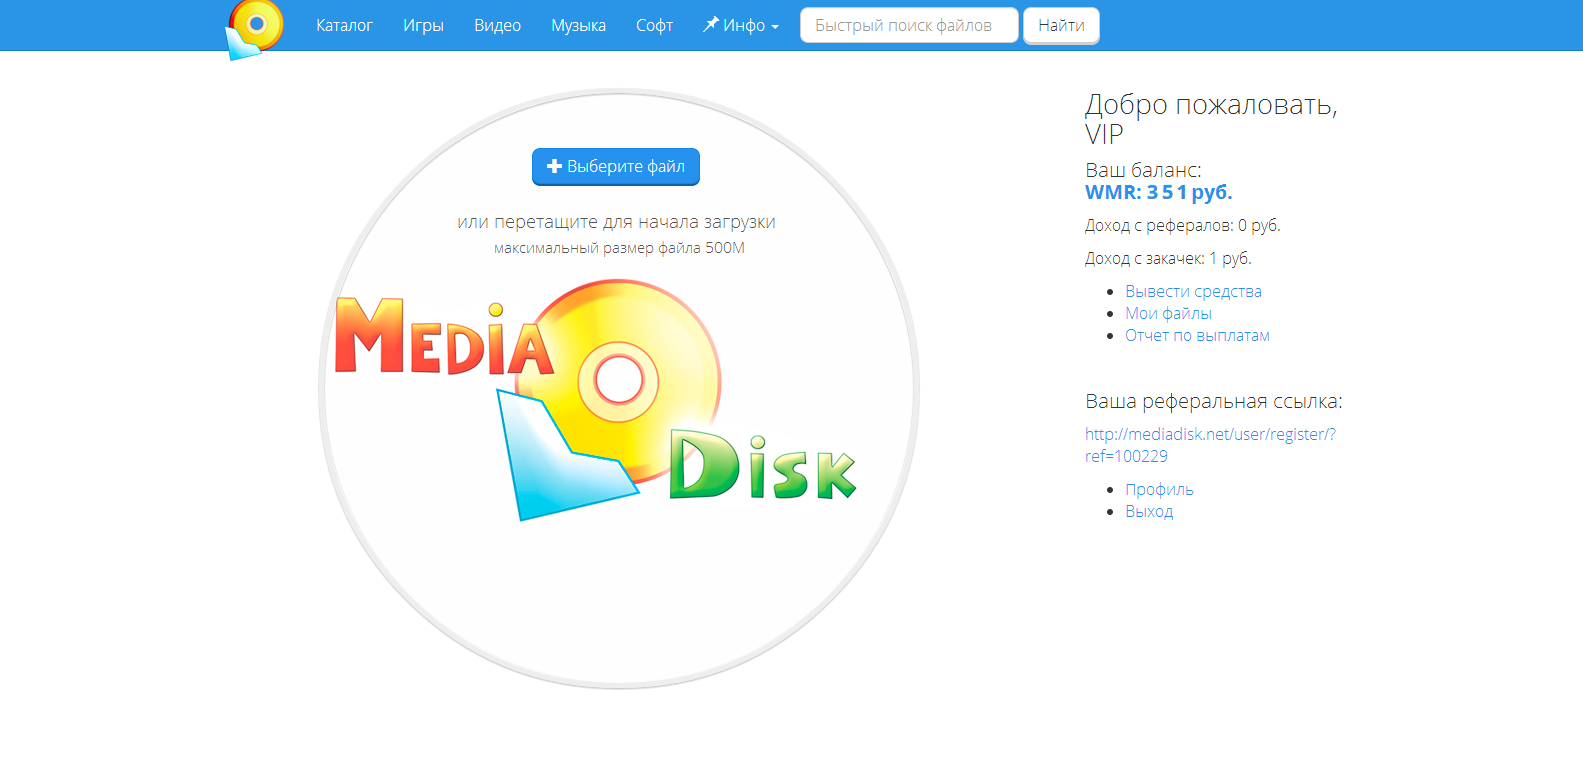Click the large Media Disk logo image
The width and height of the screenshot is (1583, 782).
tap(596, 400)
